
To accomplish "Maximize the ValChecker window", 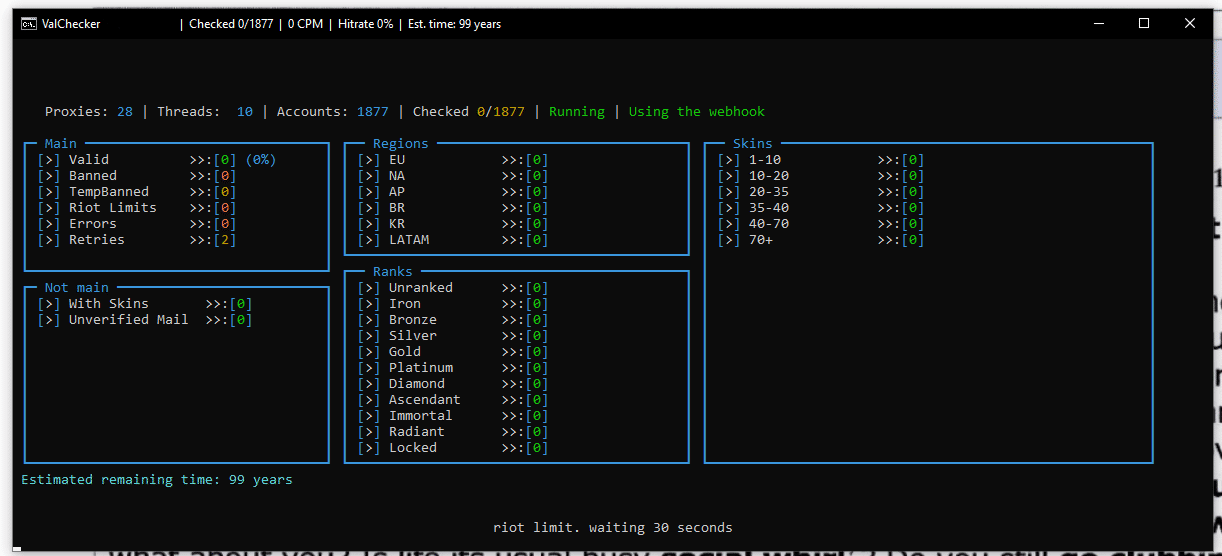I will [x=1144, y=24].
